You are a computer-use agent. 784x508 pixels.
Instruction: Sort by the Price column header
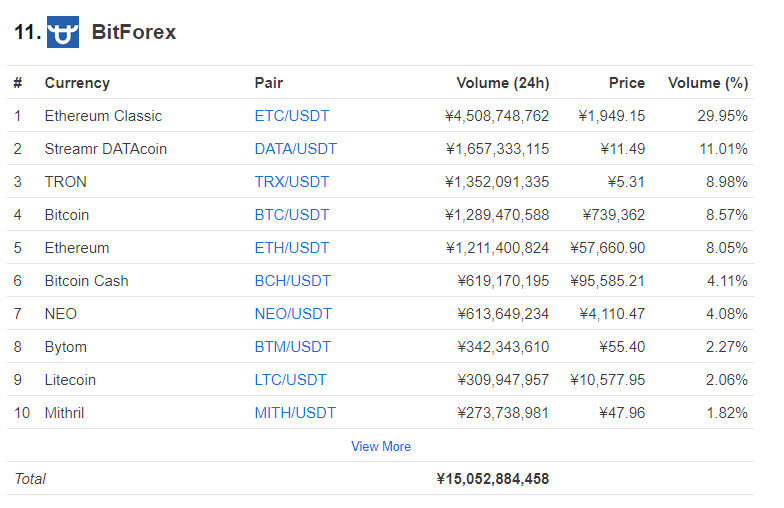tap(626, 83)
